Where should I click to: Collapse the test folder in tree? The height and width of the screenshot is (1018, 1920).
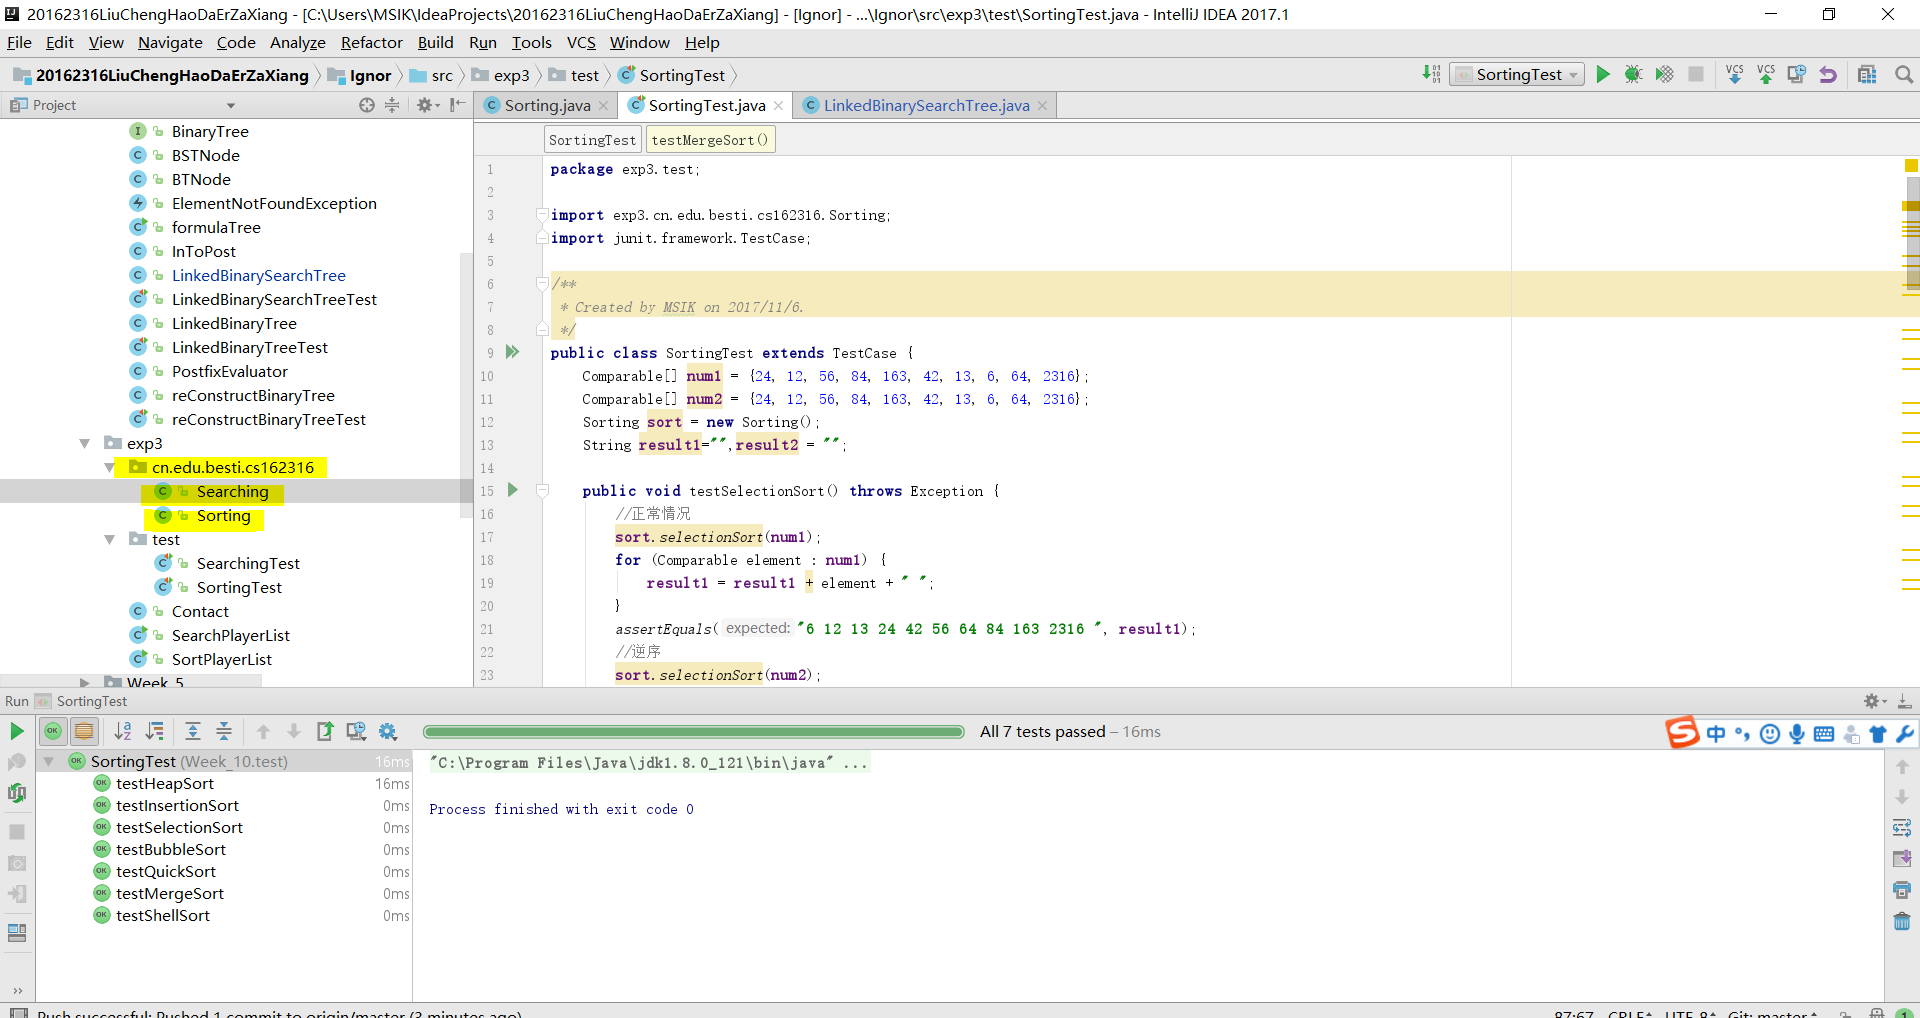tap(110, 539)
